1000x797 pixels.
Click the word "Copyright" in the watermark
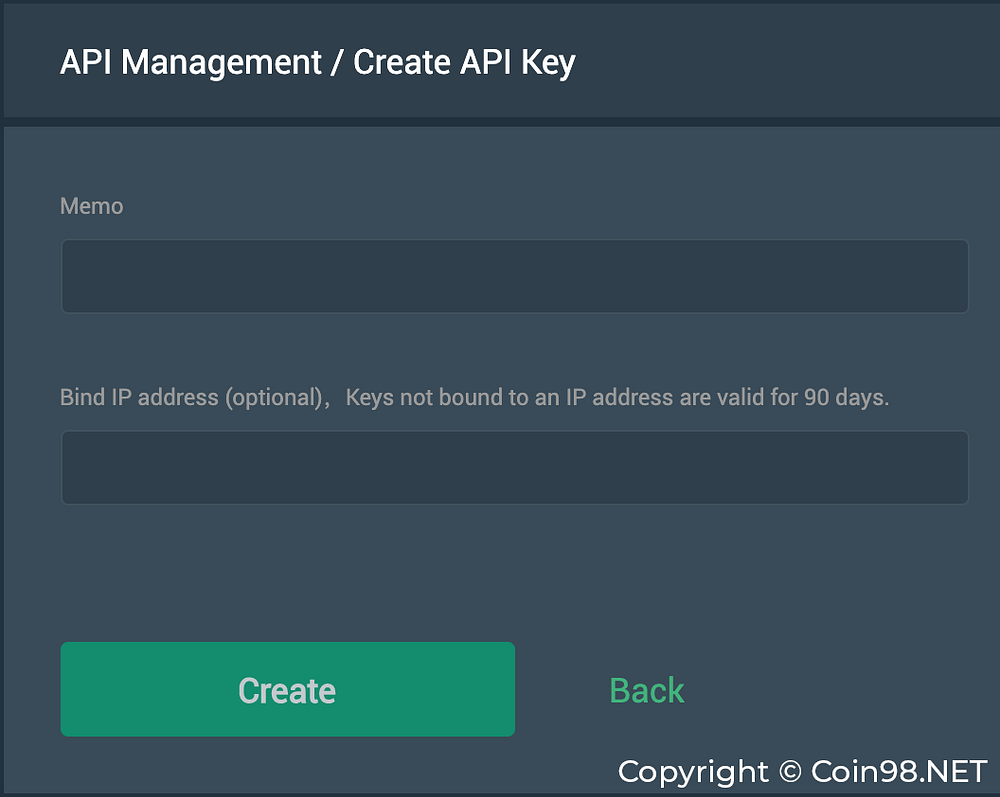(693, 771)
